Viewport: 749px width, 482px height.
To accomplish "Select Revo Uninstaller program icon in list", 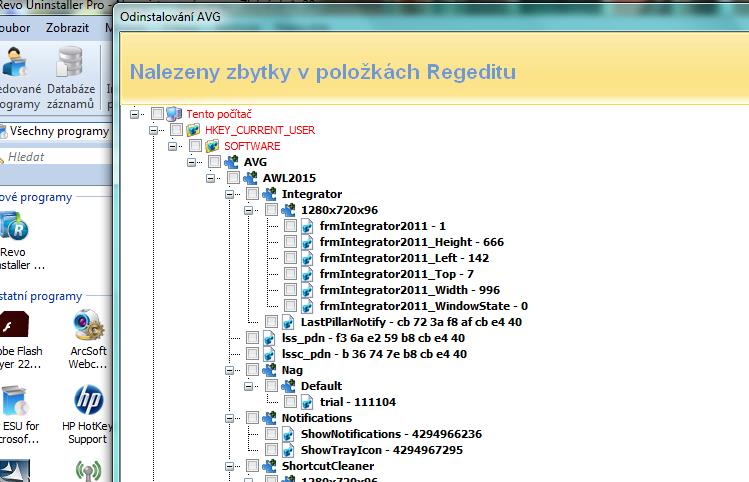I will [13, 226].
